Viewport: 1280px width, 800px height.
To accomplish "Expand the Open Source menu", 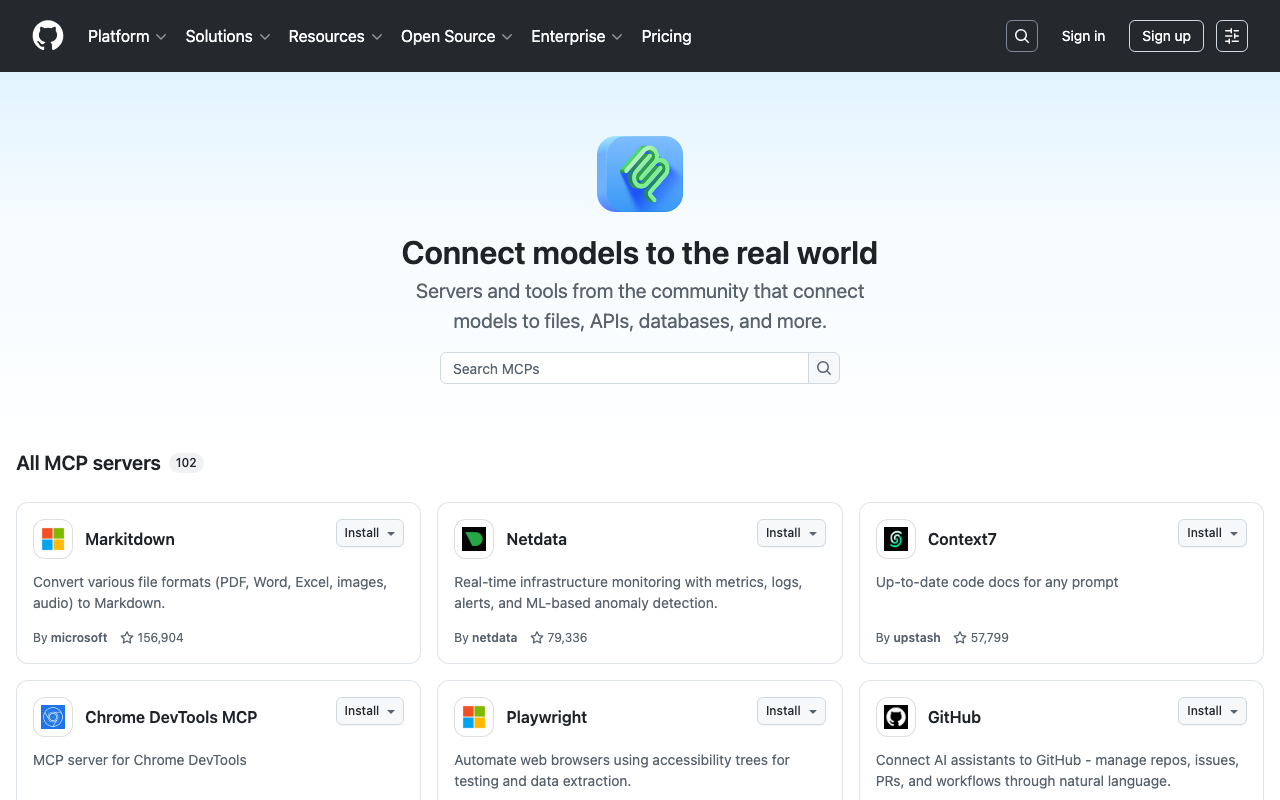I will tap(457, 36).
